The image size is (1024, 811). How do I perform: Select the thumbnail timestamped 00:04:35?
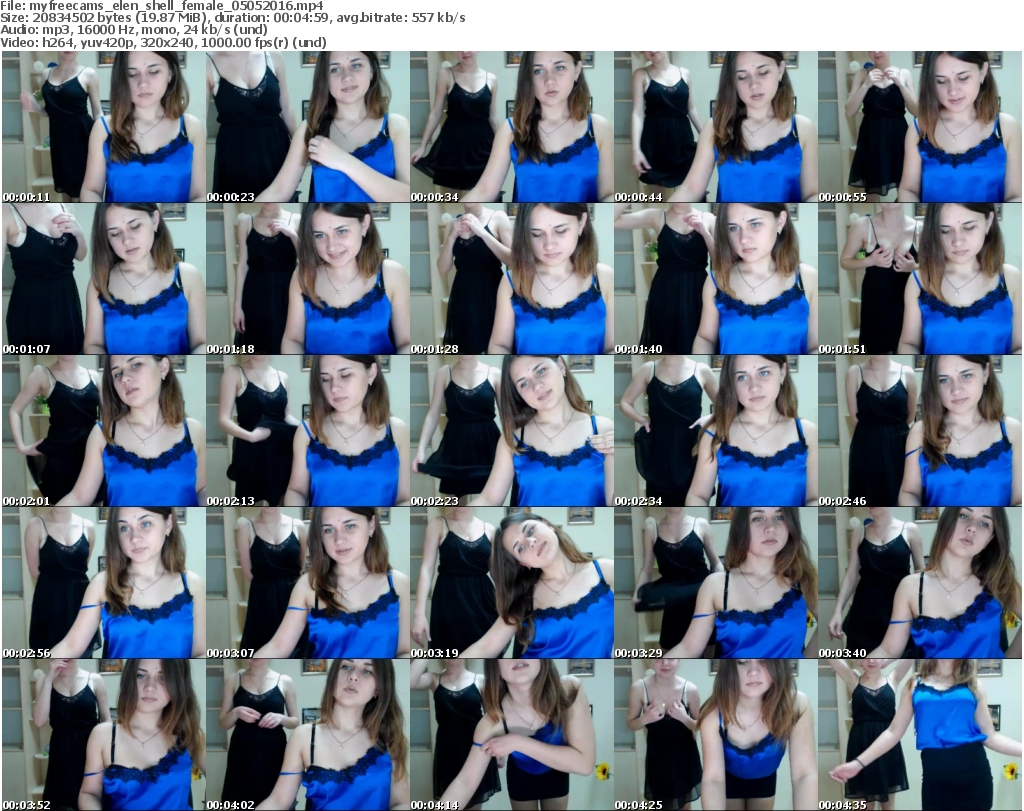coord(920,735)
